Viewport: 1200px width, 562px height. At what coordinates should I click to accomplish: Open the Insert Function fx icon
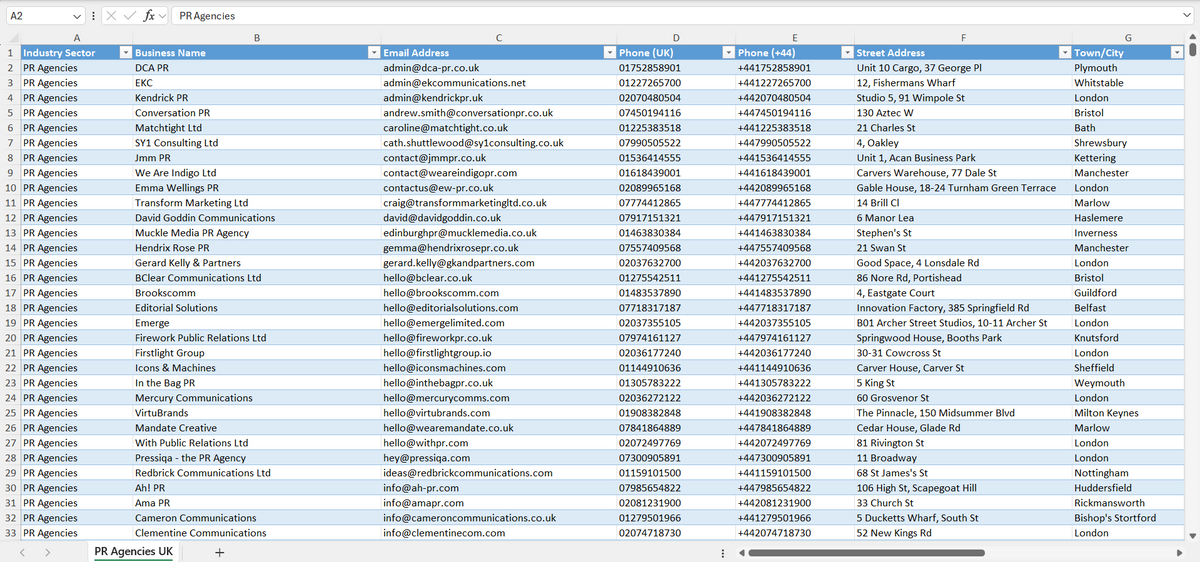click(x=148, y=17)
